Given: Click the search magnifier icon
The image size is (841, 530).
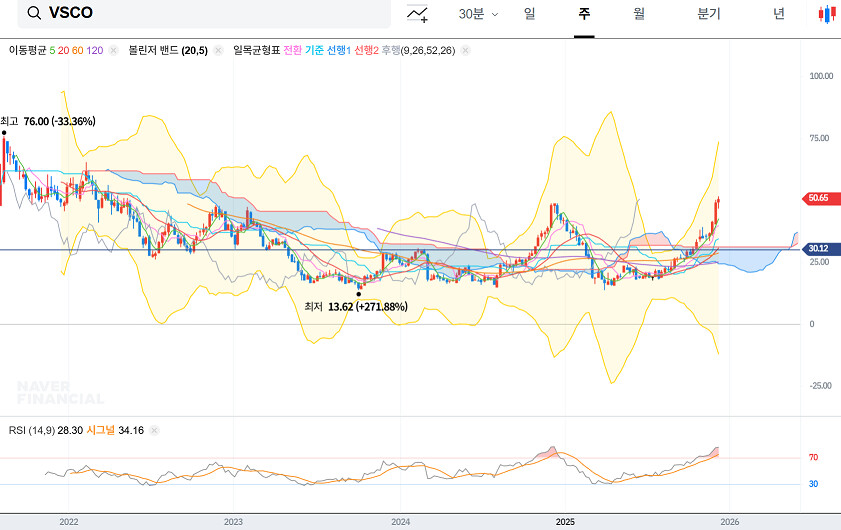Looking at the screenshot, I should point(34,13).
